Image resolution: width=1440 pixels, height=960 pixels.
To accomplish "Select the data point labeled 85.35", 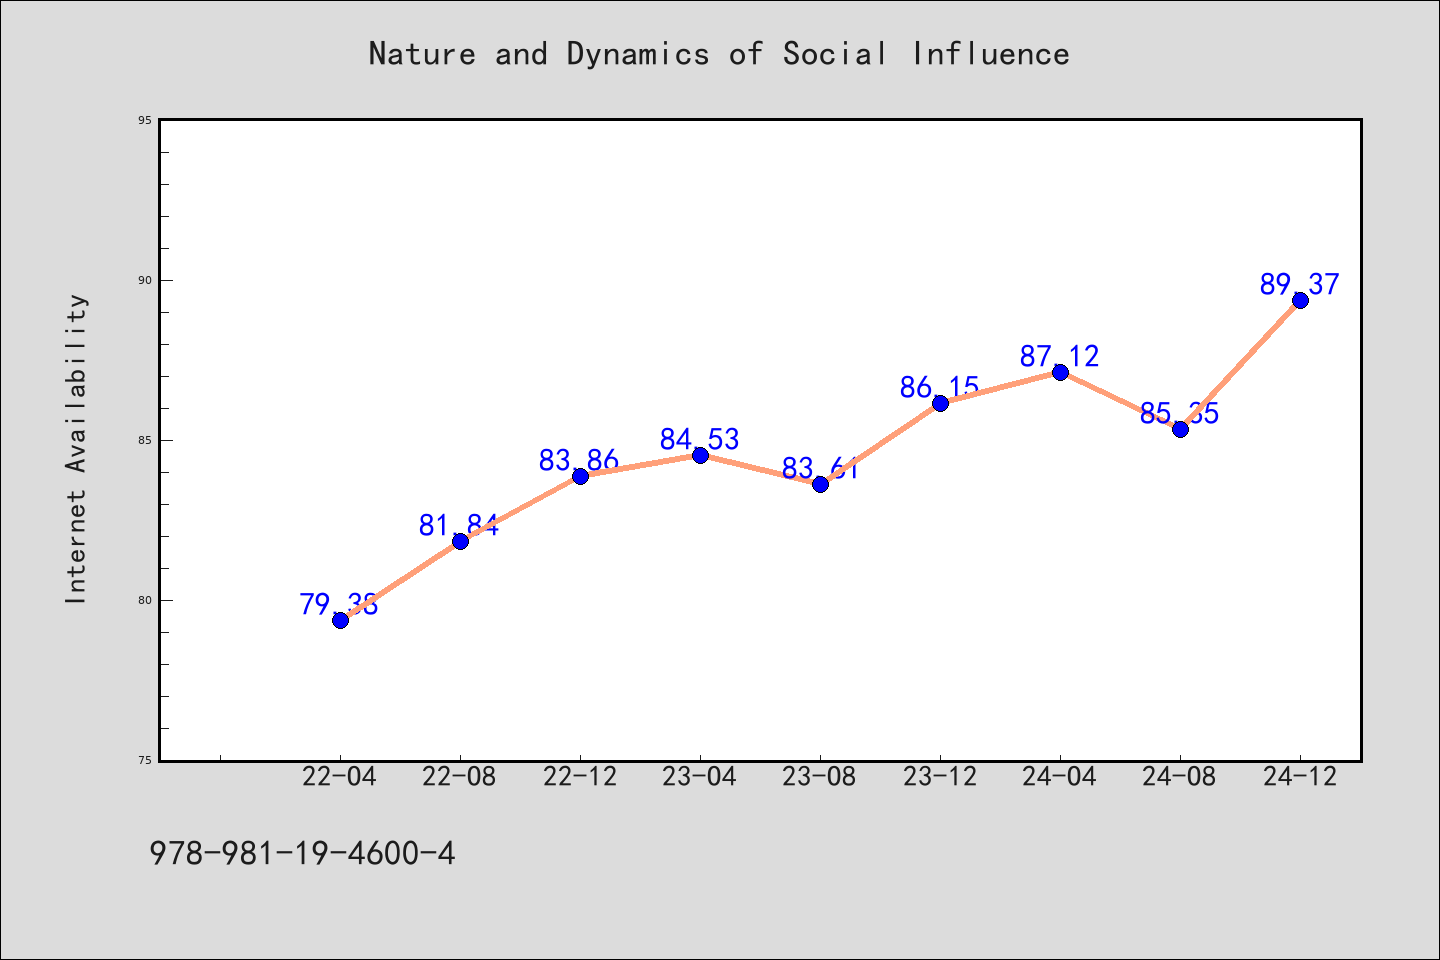I will pyautogui.click(x=1180, y=429).
